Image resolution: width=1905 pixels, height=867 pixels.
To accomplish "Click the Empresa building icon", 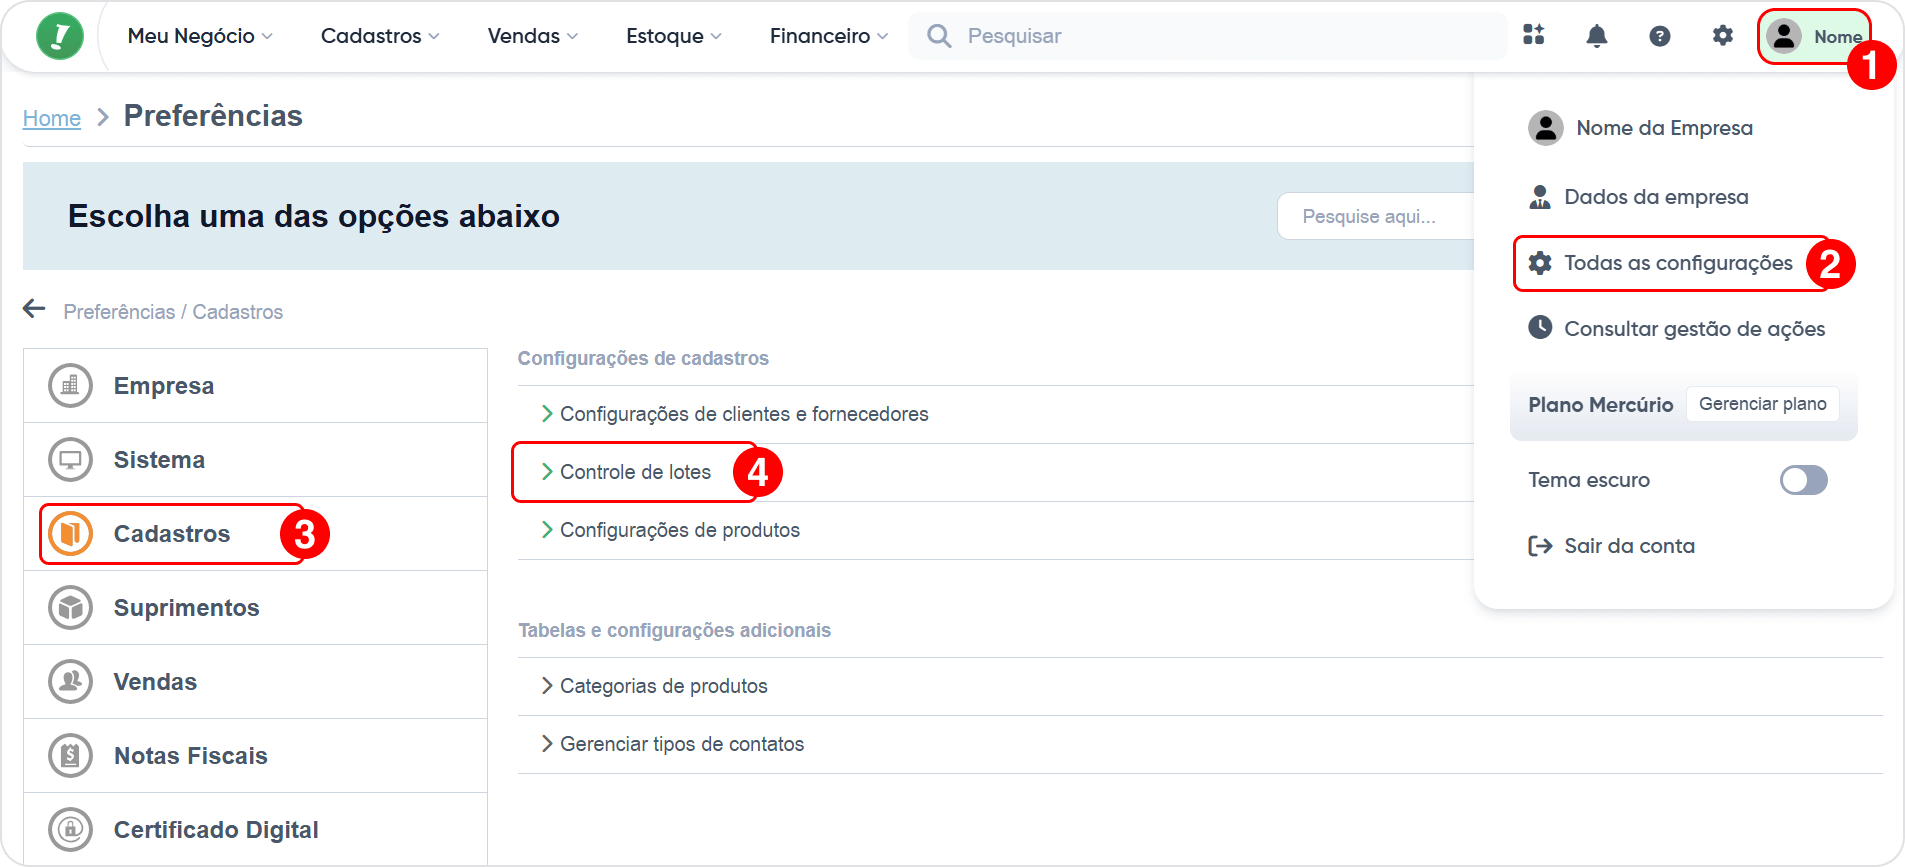I will (70, 385).
